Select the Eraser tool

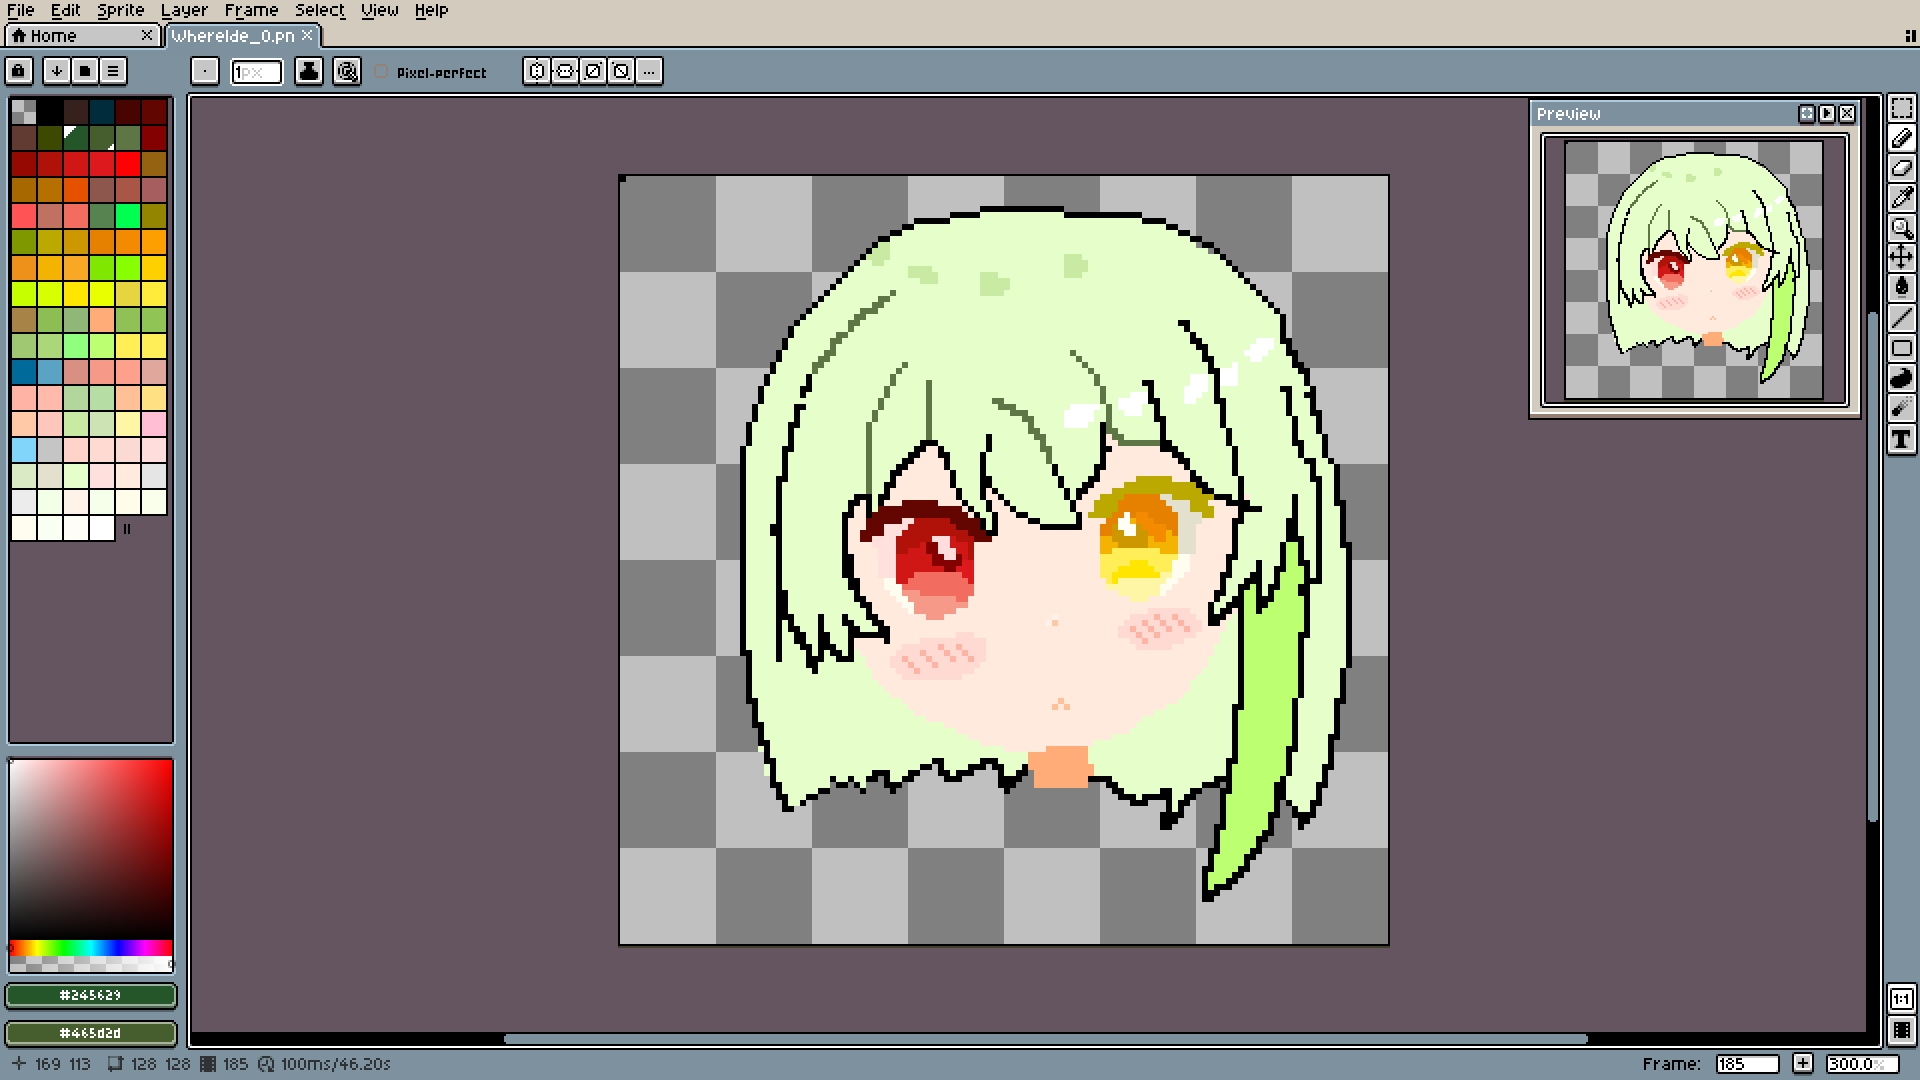point(1901,168)
